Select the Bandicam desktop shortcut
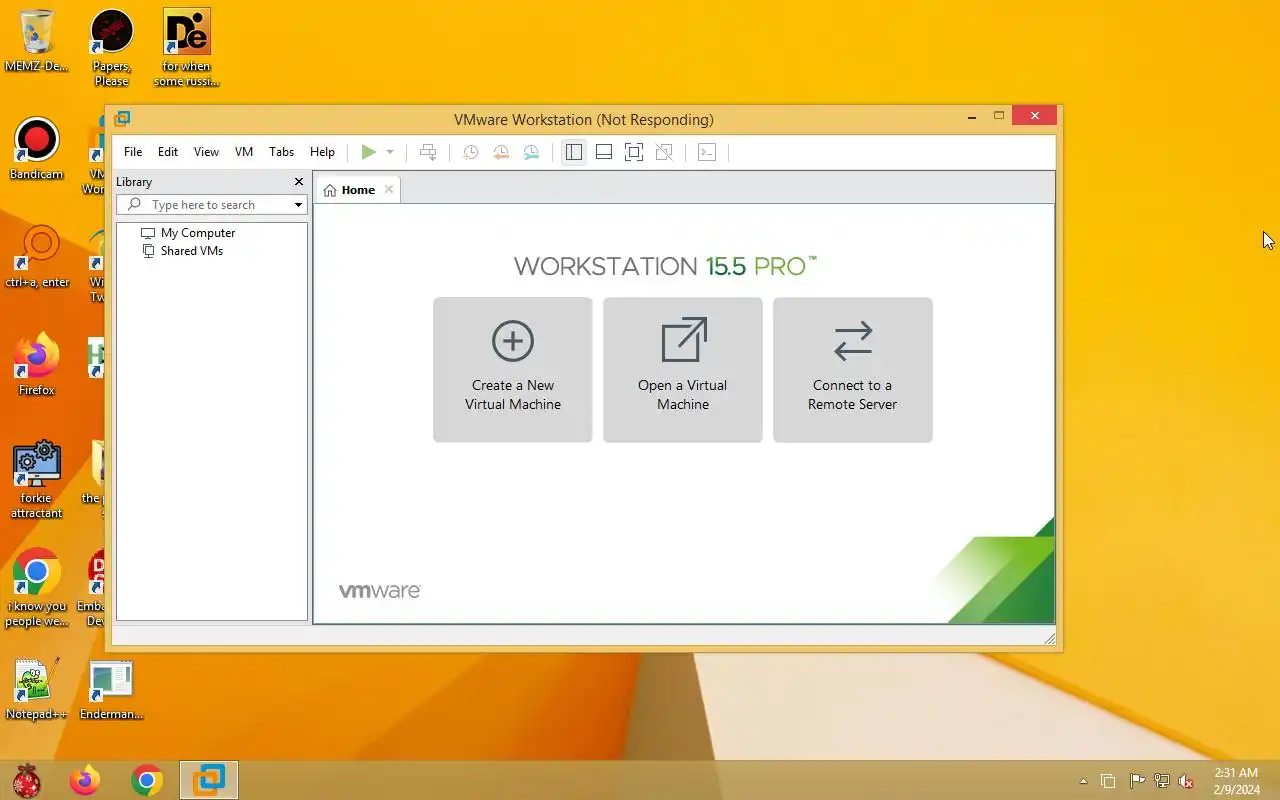This screenshot has width=1280, height=800. click(37, 150)
